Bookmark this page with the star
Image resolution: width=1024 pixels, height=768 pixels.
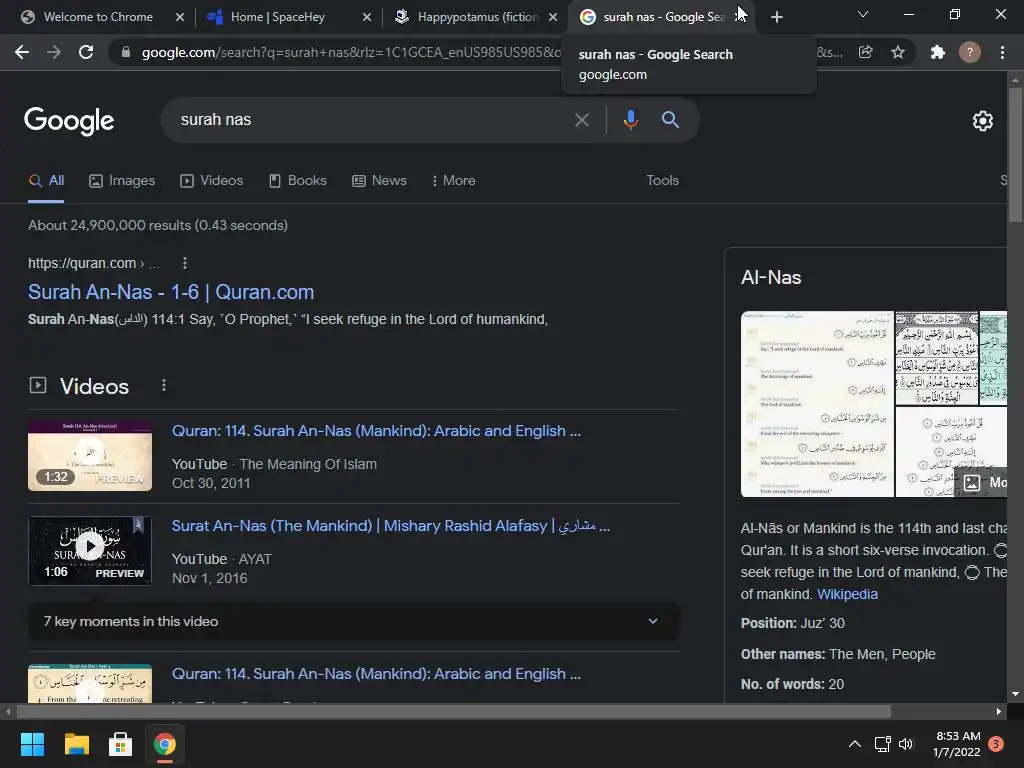[x=898, y=52]
